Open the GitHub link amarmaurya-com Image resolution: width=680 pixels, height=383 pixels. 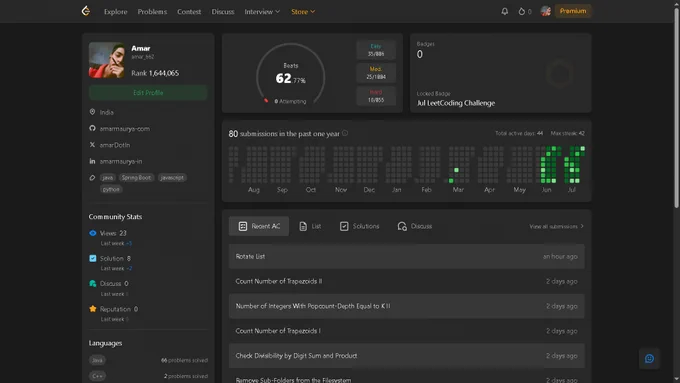click(124, 128)
